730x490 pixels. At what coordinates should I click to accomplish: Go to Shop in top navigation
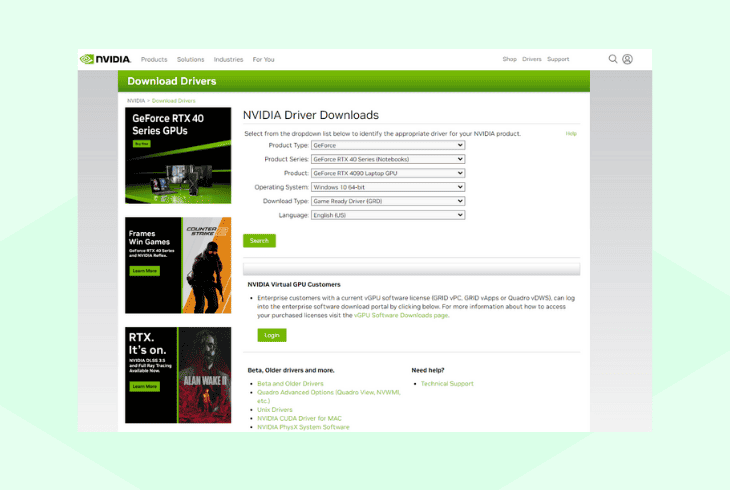point(509,59)
